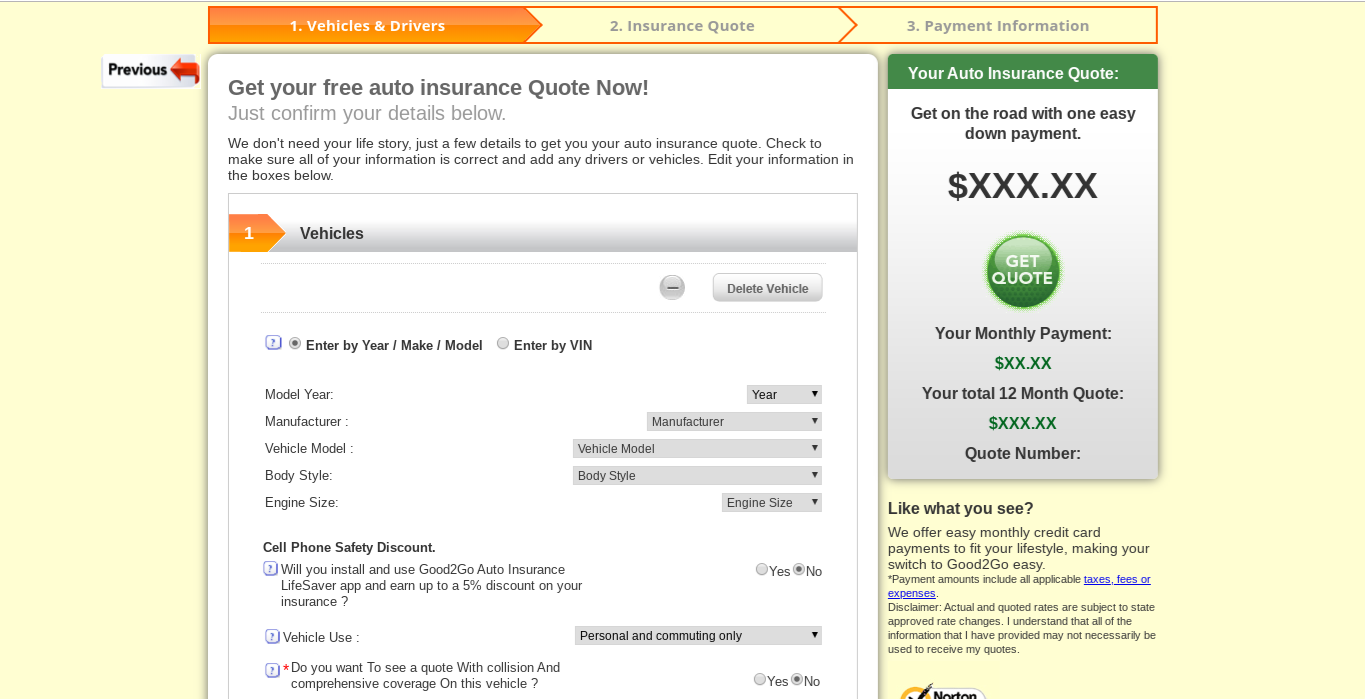
Task: Go to step 1 Vehicles & Drivers
Action: (x=367, y=26)
